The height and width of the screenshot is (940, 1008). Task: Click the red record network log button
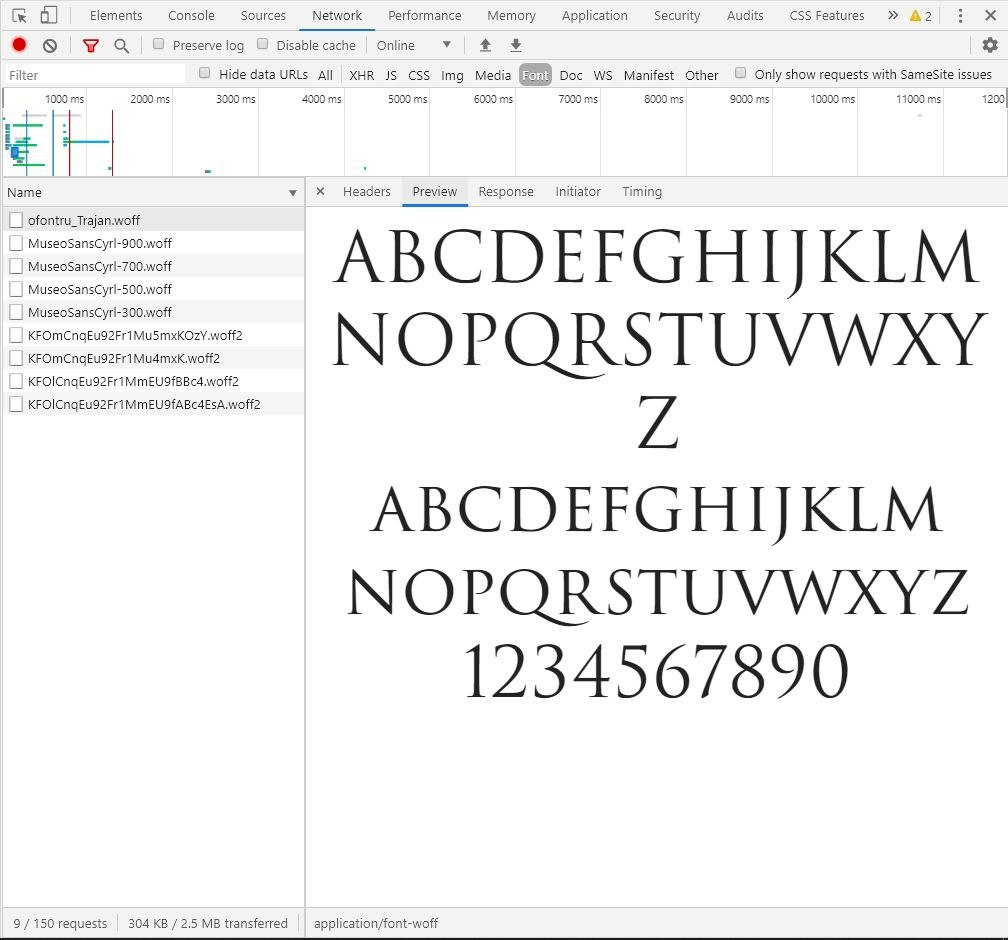[x=19, y=45]
